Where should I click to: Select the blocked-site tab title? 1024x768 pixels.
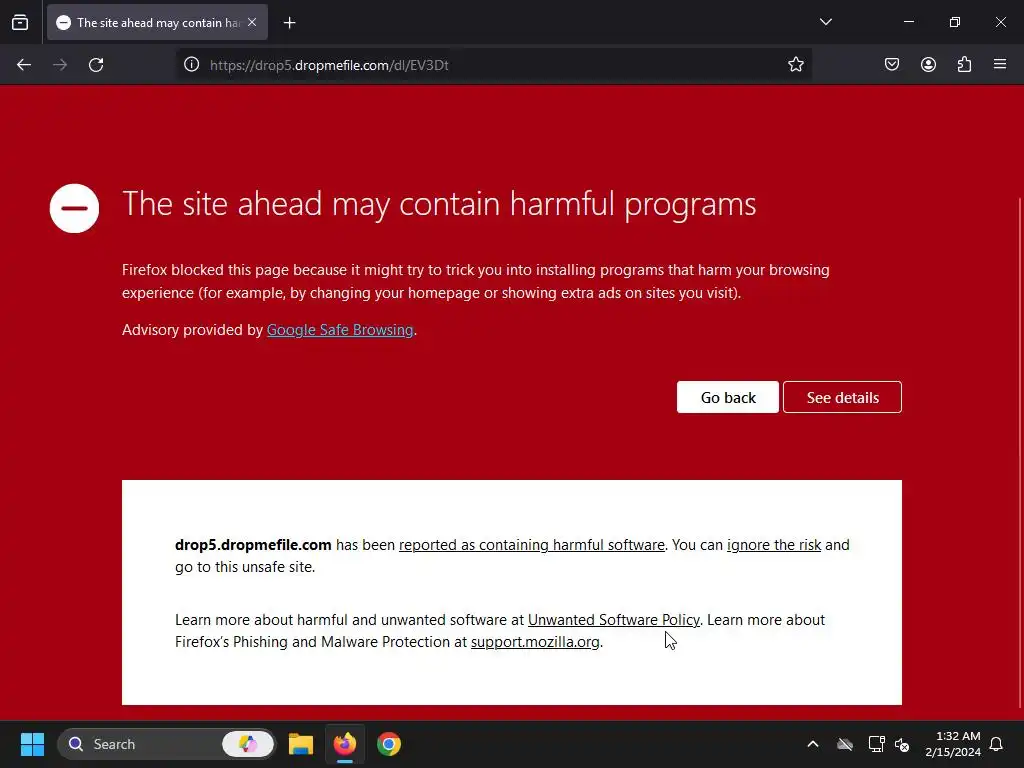(x=159, y=23)
